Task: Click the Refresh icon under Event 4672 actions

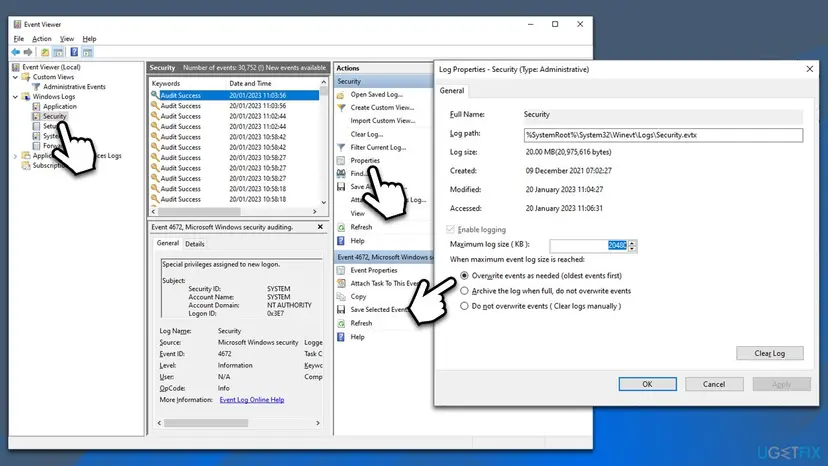Action: pyautogui.click(x=341, y=323)
